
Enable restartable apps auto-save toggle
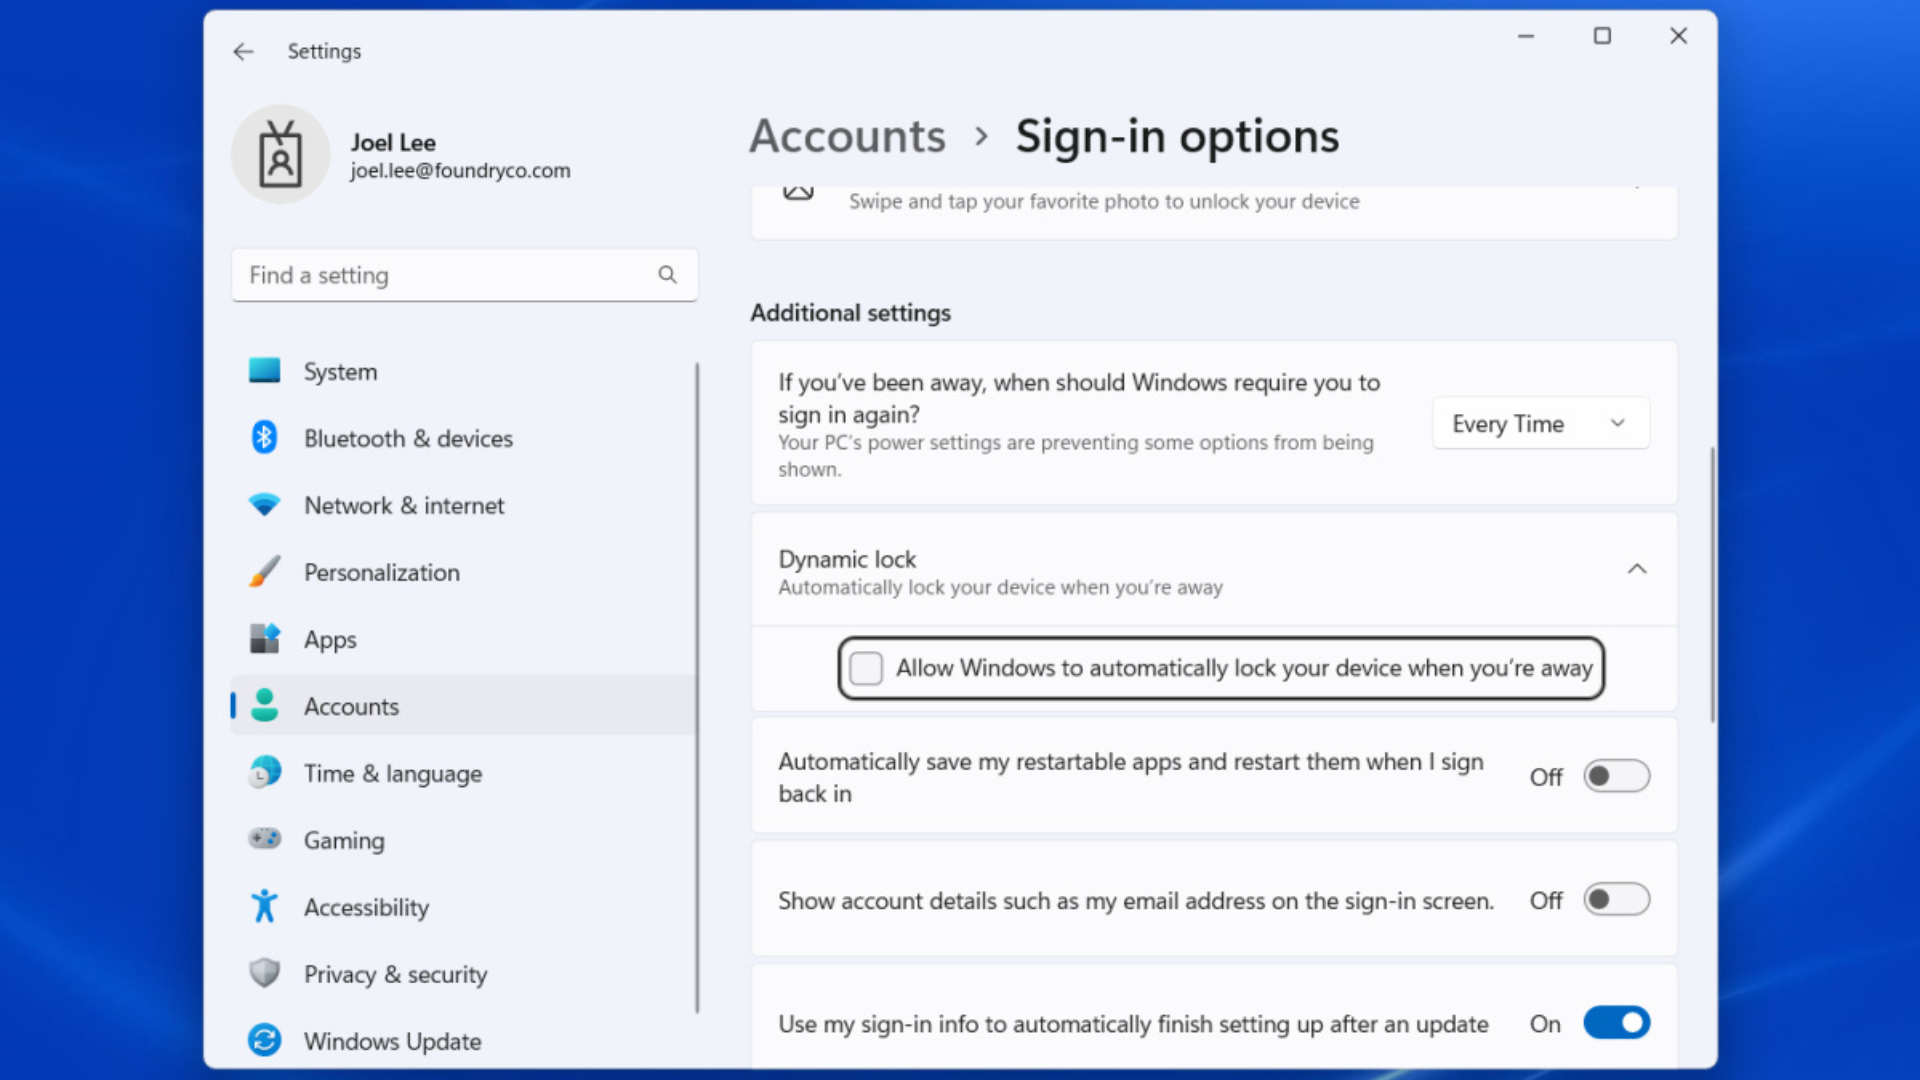click(x=1616, y=777)
